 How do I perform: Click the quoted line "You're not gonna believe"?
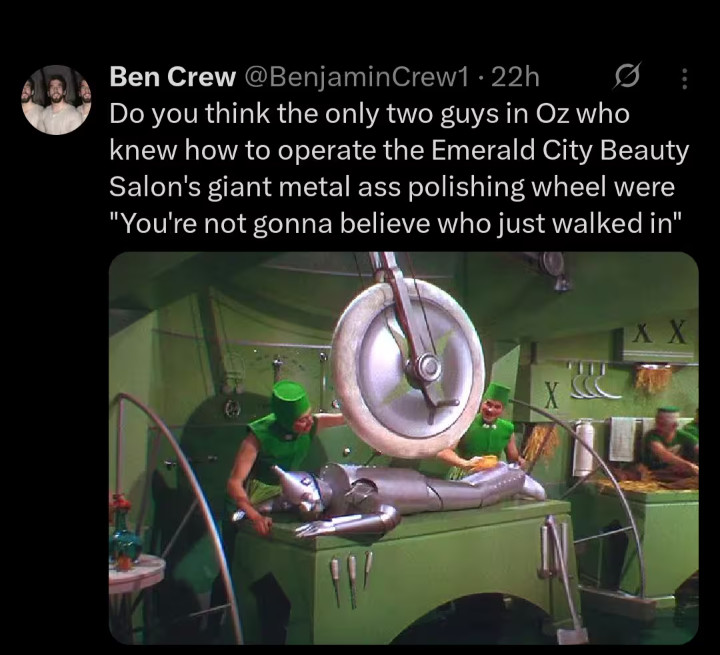(400, 223)
